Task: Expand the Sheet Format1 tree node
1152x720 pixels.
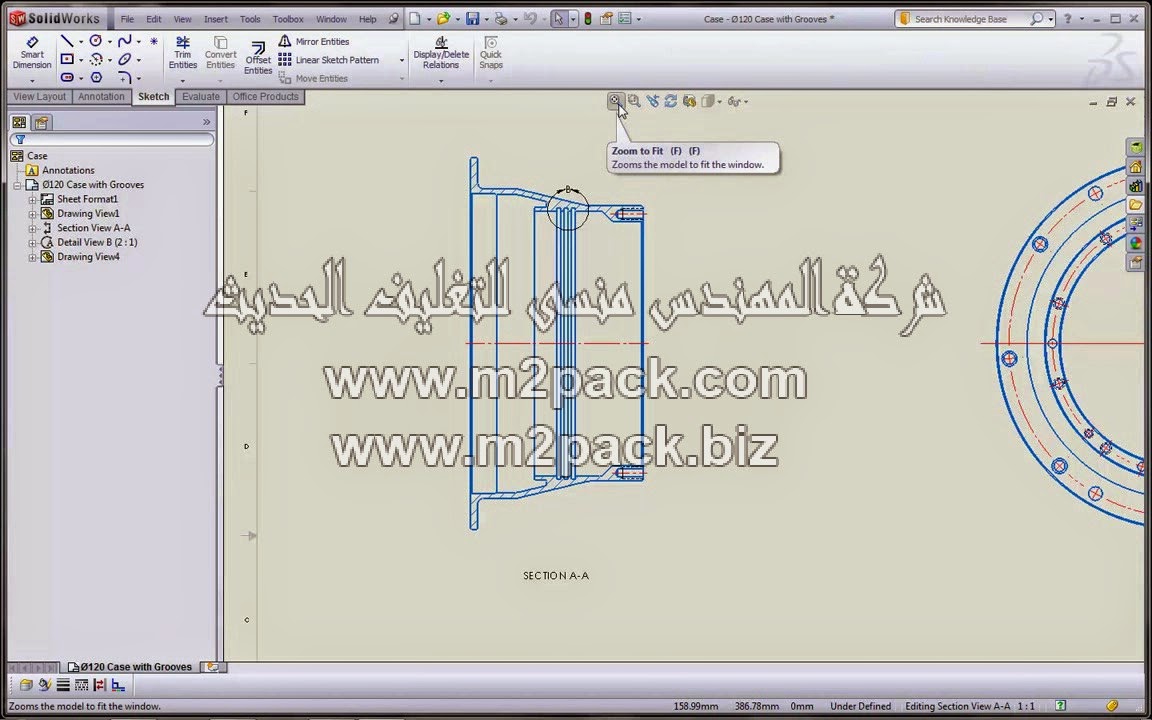Action: pyautogui.click(x=32, y=199)
